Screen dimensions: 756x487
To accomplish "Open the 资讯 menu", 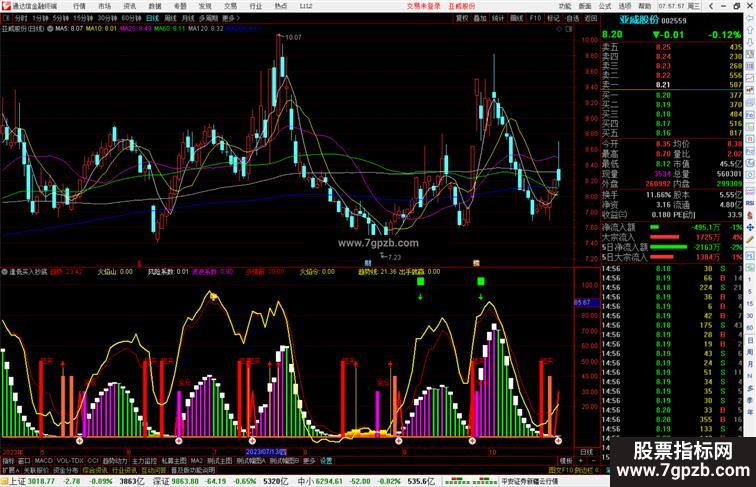I will 130,6.
